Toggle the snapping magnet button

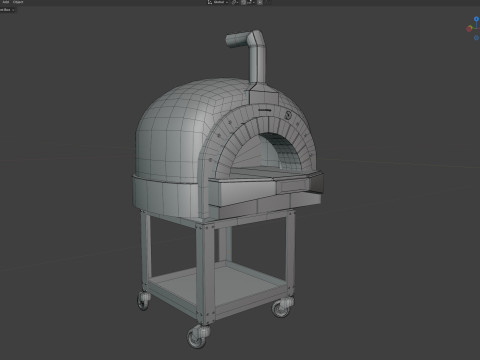click(x=243, y=2)
